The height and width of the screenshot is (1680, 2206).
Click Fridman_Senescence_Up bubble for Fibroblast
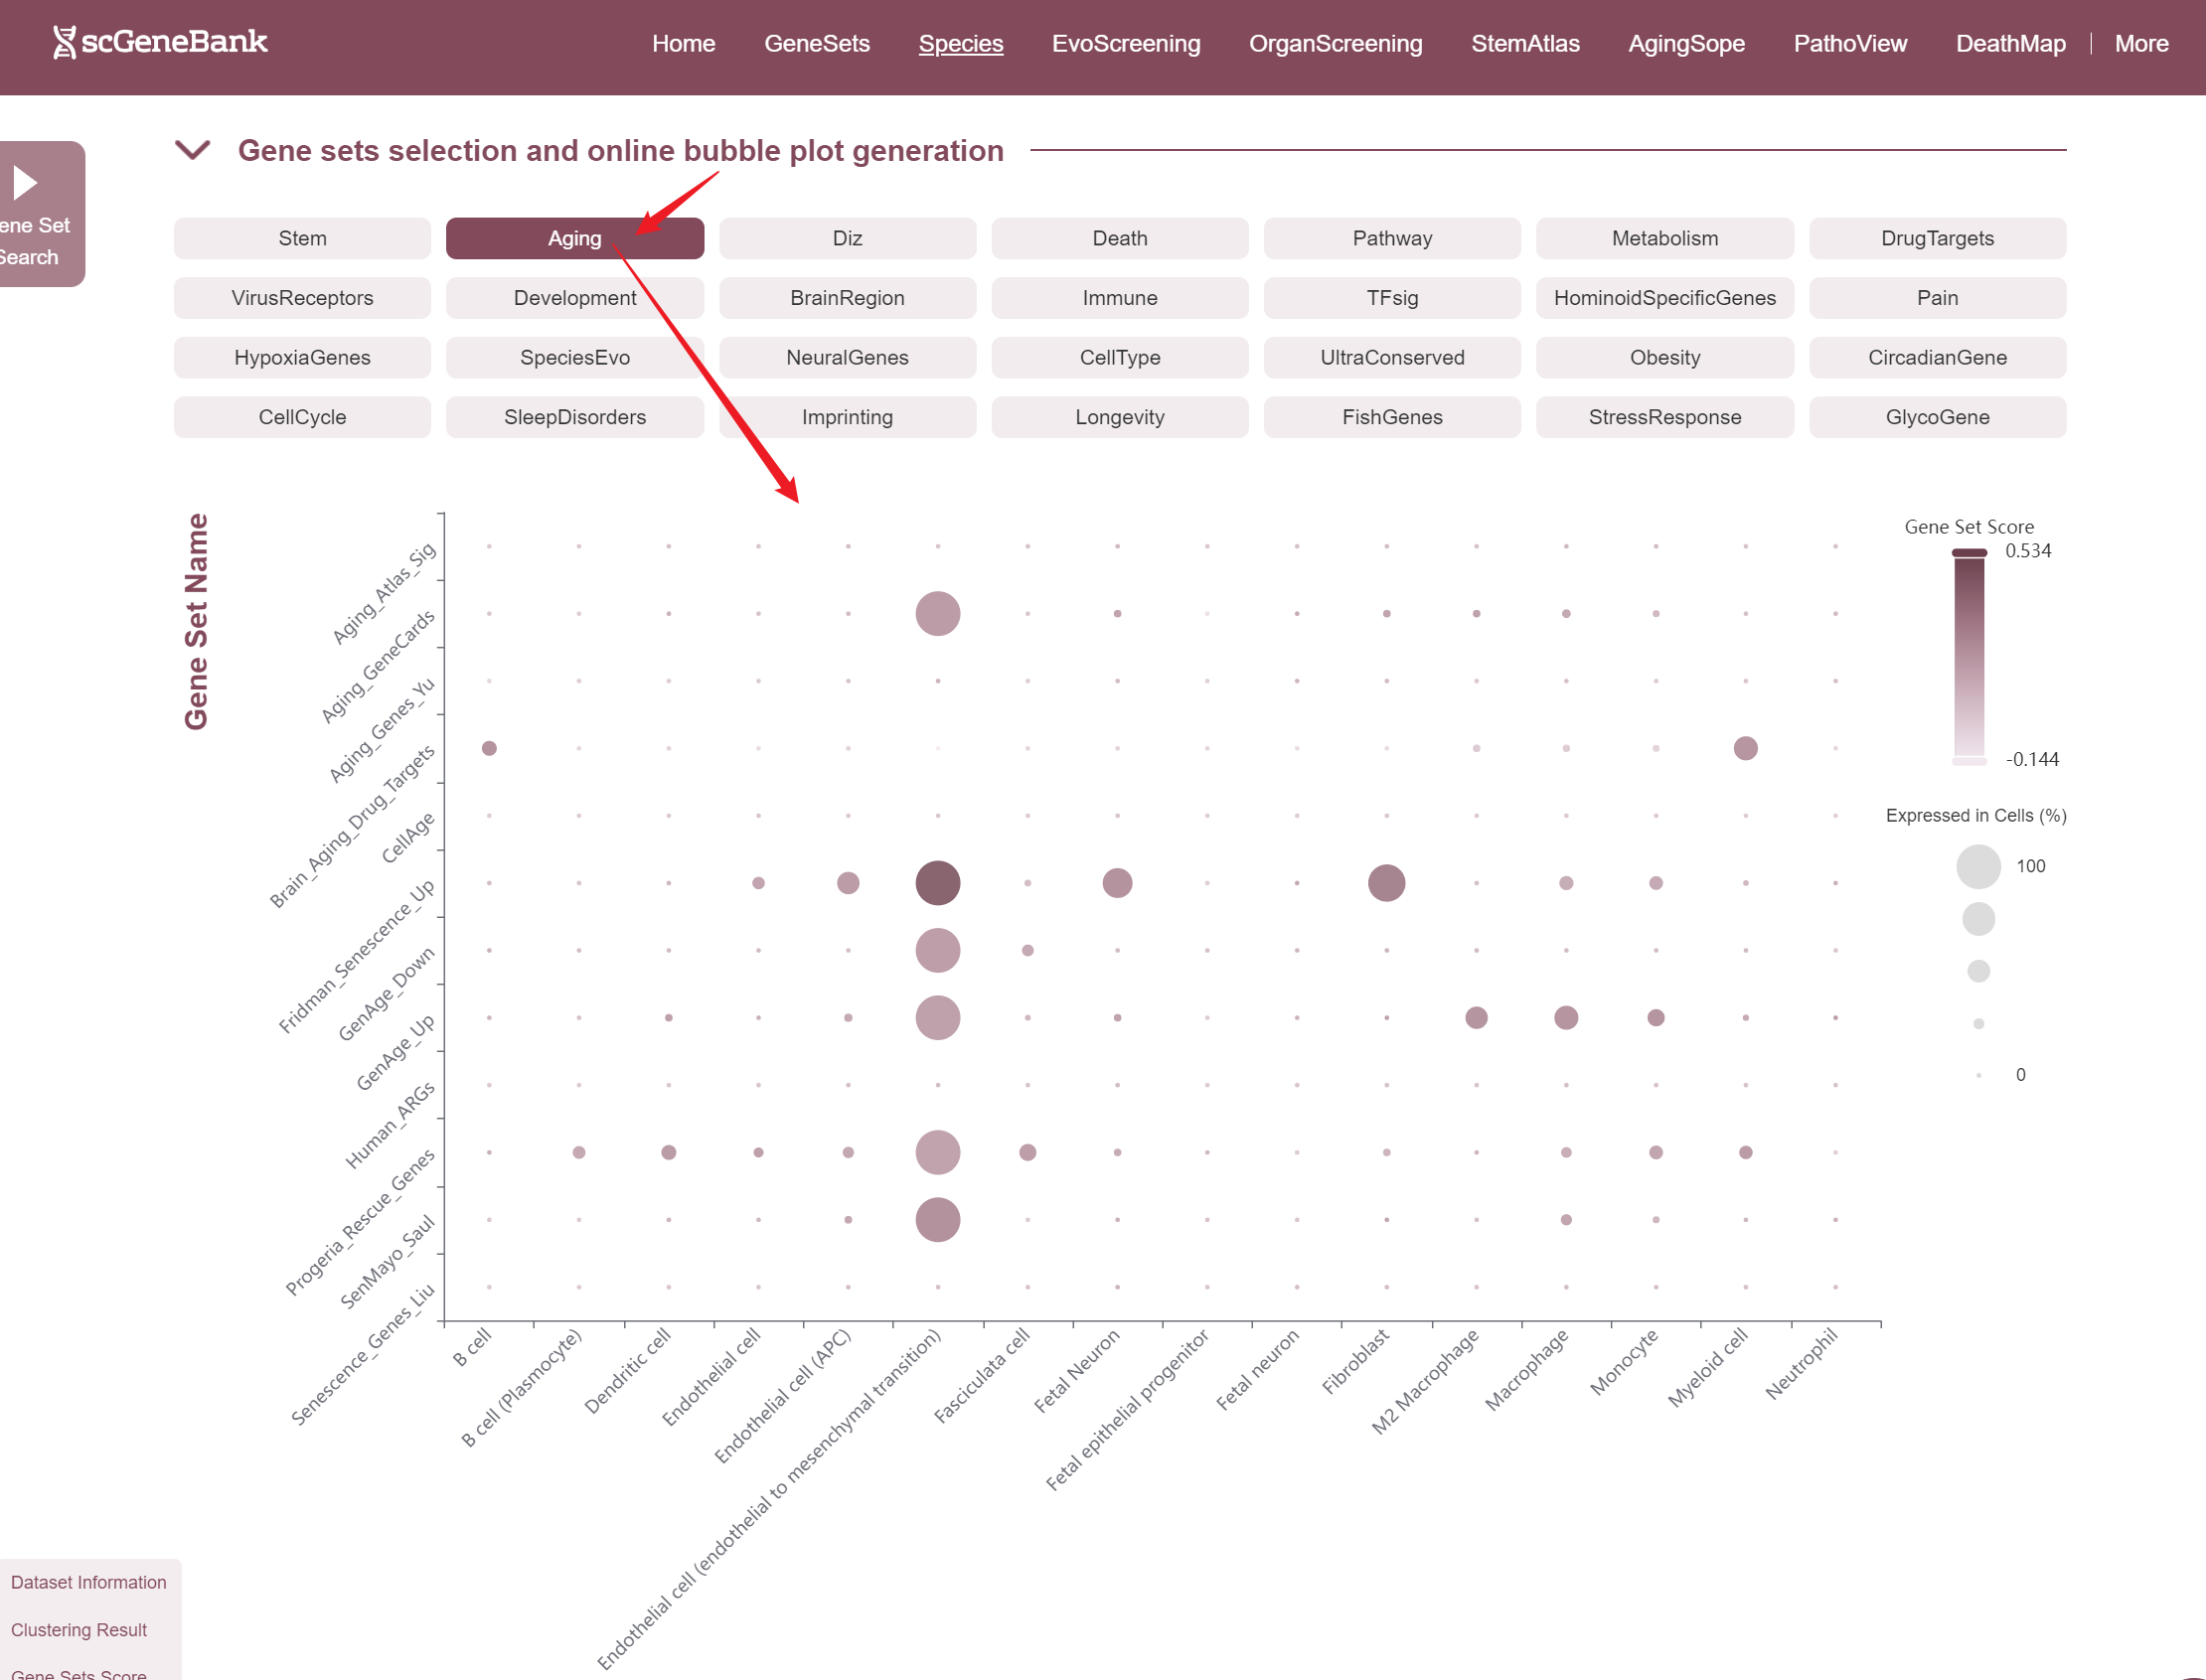1386,883
